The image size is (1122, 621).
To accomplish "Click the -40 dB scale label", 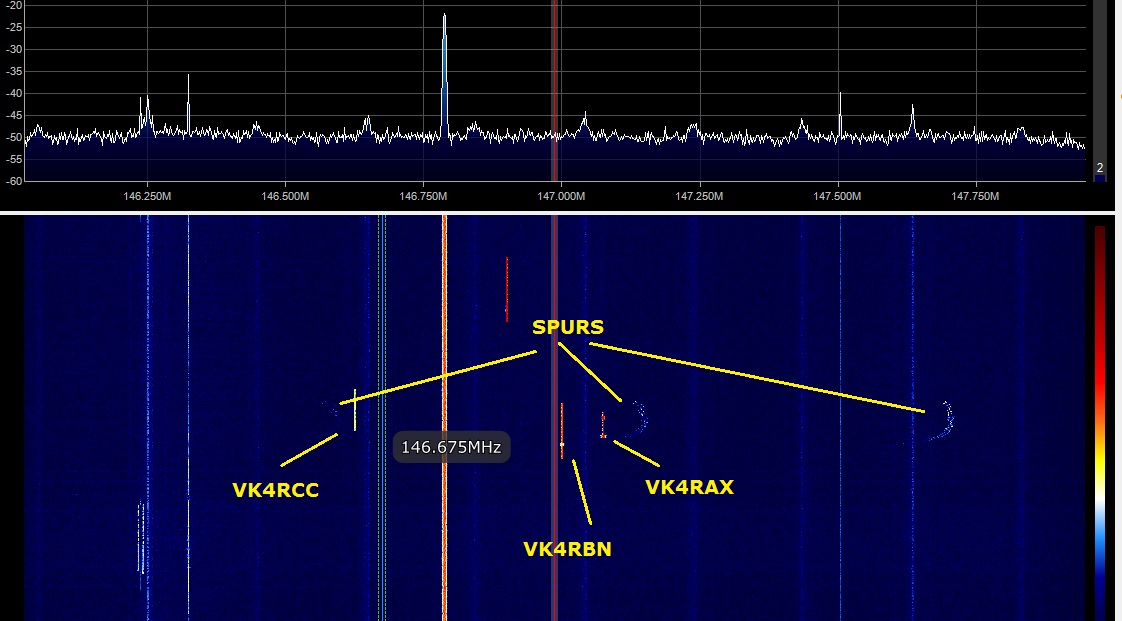I will pyautogui.click(x=13, y=93).
